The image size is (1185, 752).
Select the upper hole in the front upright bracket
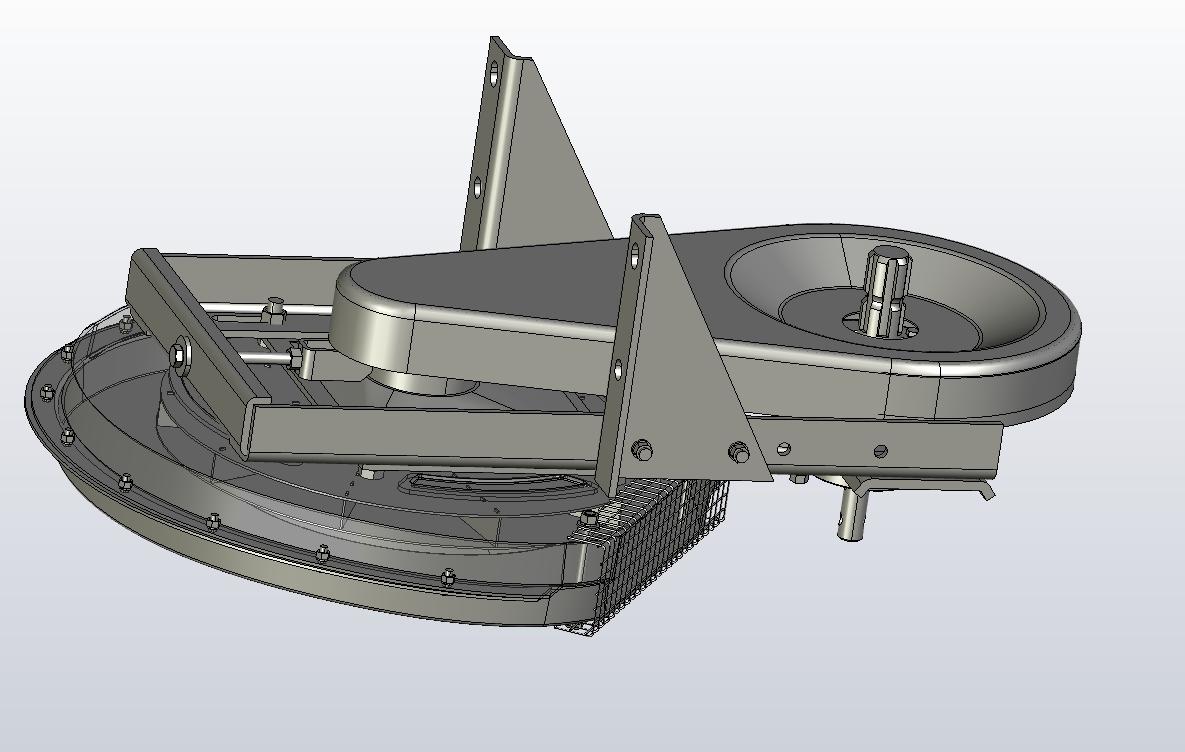tap(635, 255)
